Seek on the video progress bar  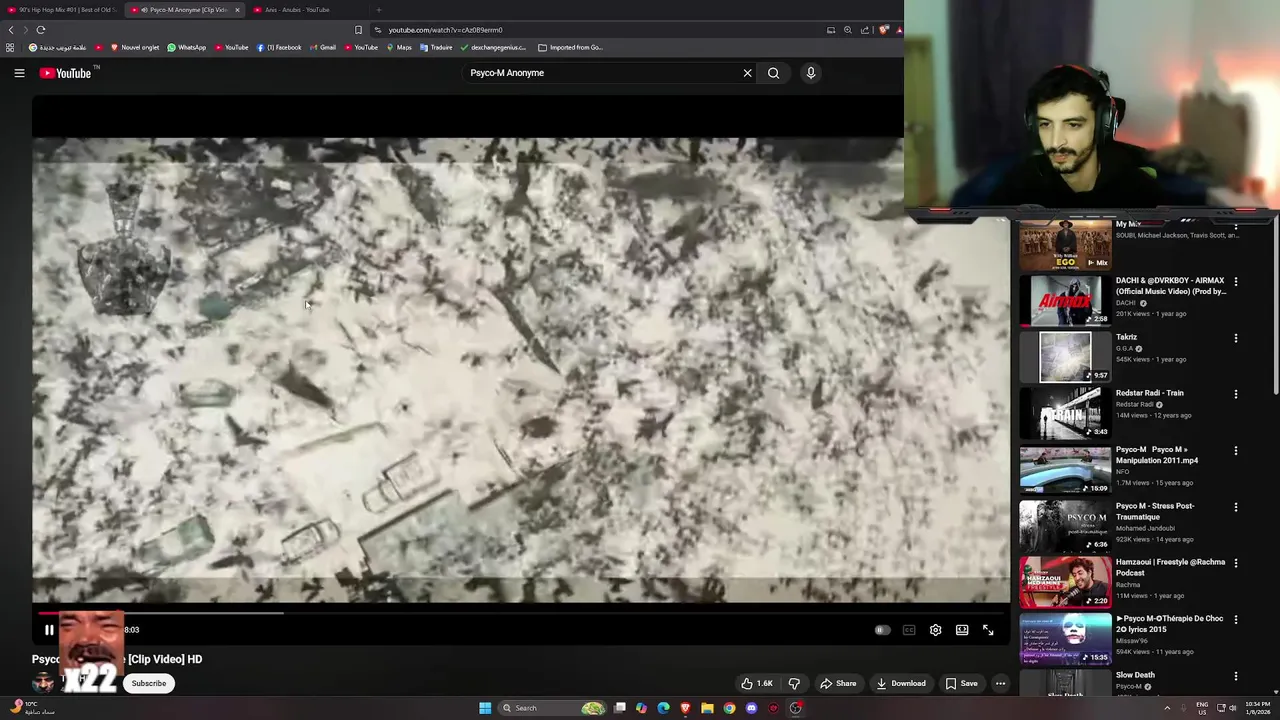(x=520, y=612)
